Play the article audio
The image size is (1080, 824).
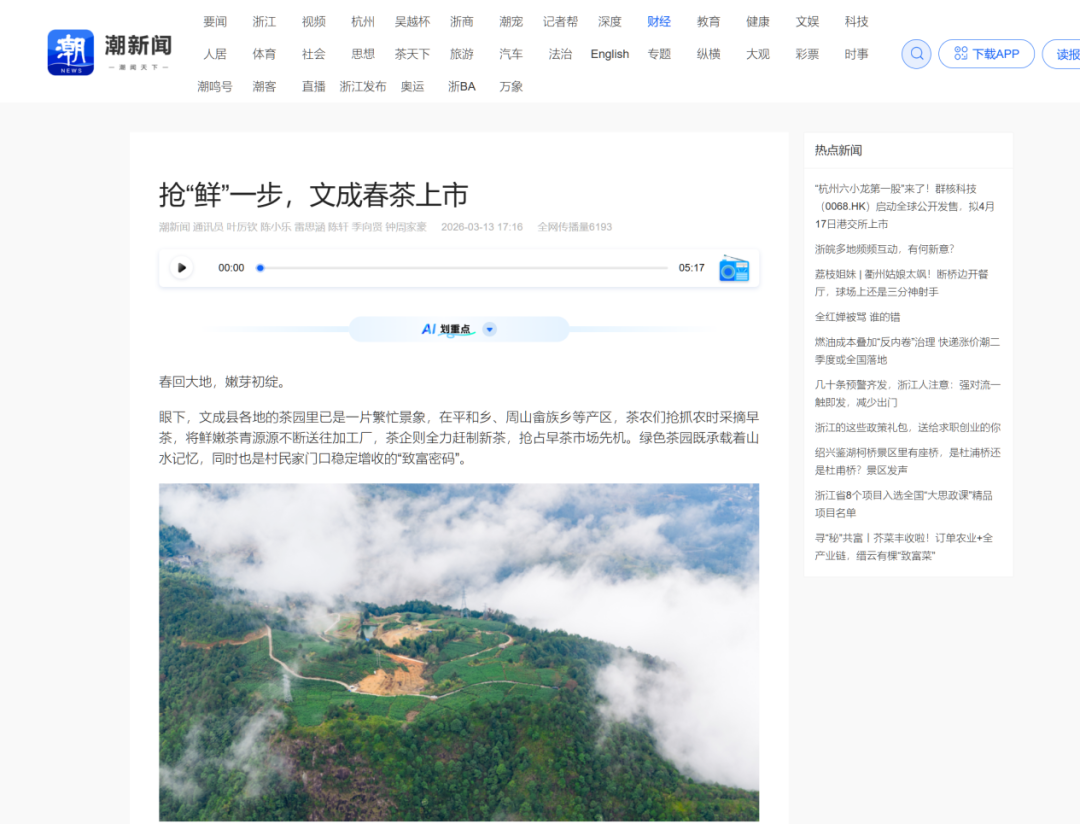[x=181, y=268]
